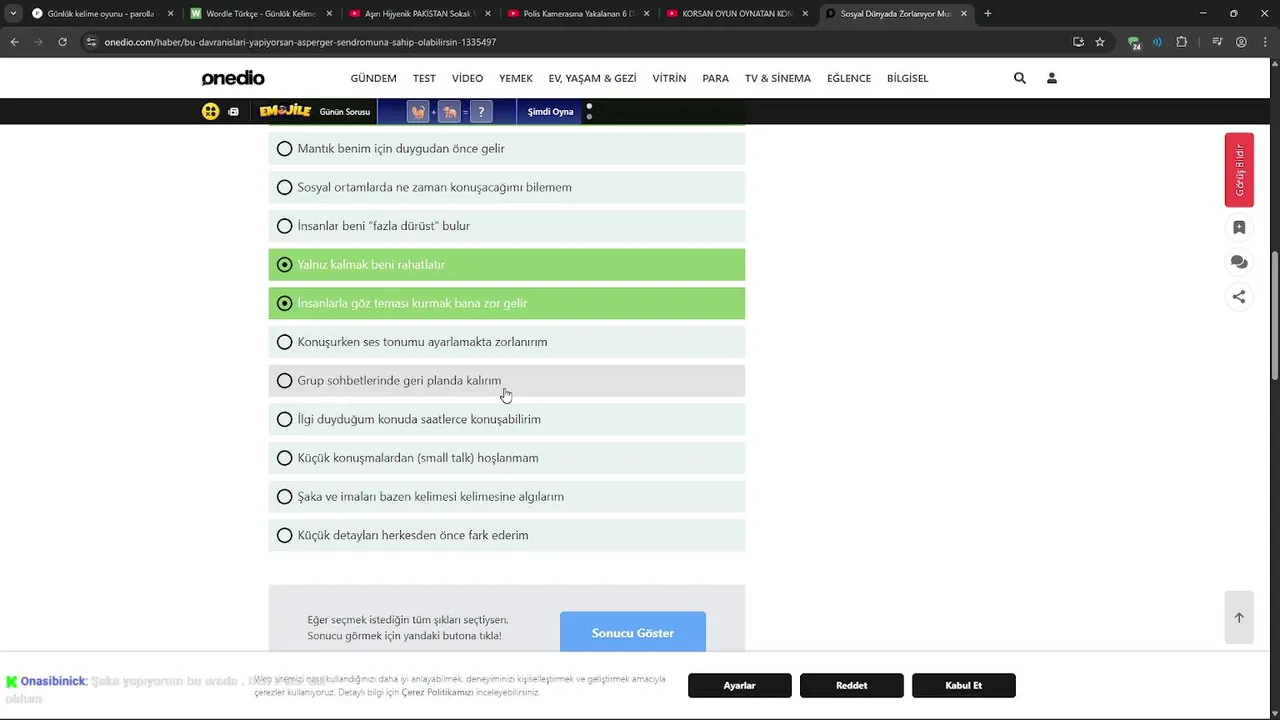Switch to 'Aşırı Hijyenik PAKİSTAN Sokak' tab

point(418,14)
